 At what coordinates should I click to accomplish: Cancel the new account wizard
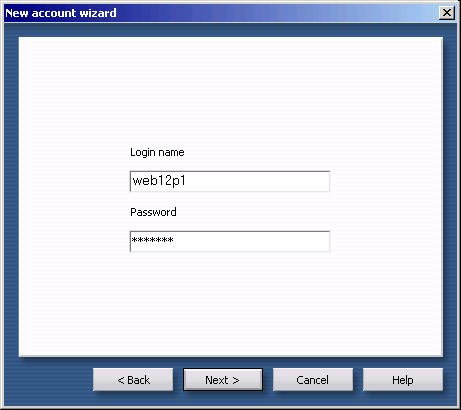pyautogui.click(x=313, y=380)
